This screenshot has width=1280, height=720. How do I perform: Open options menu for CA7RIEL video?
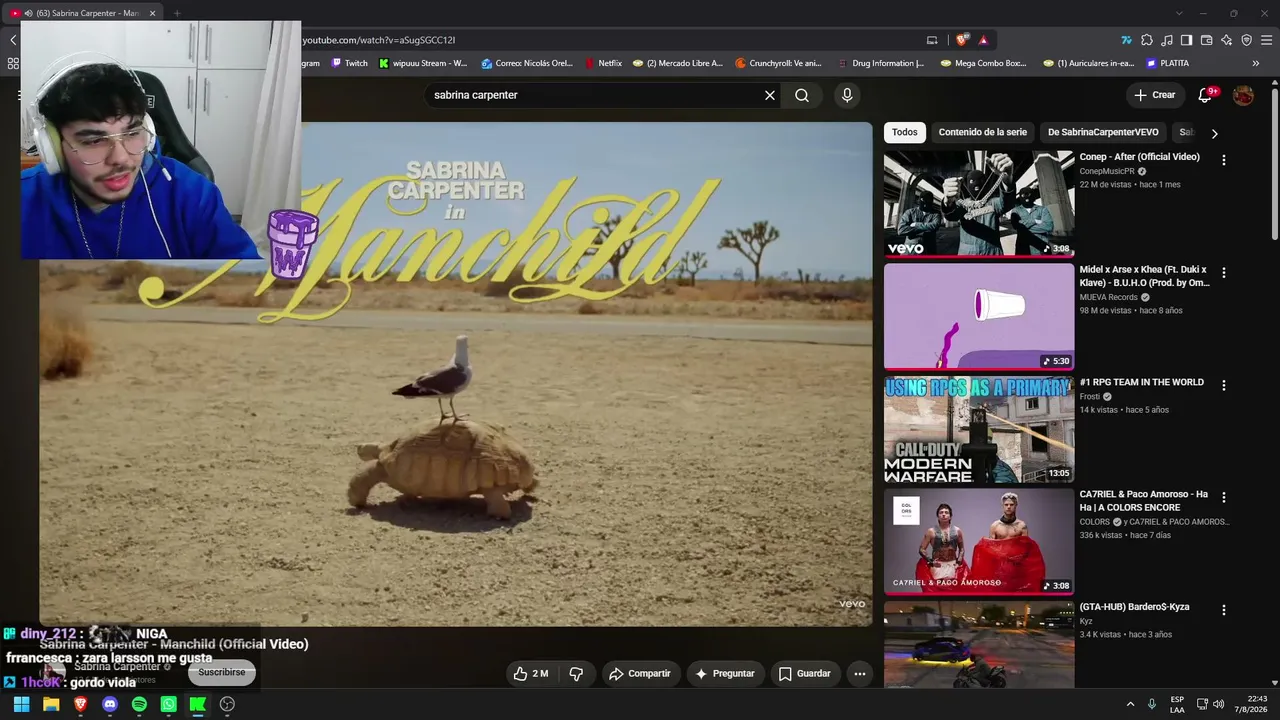(x=1223, y=497)
